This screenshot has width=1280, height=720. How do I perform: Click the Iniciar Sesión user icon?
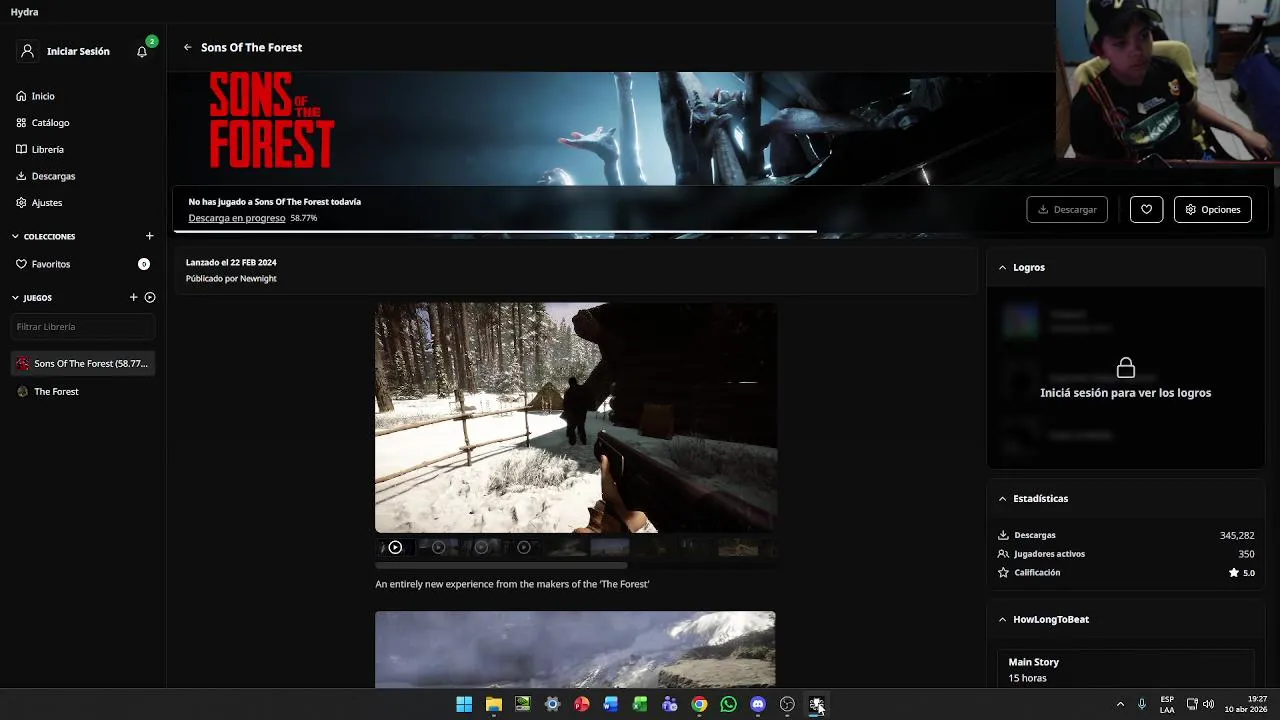point(27,51)
